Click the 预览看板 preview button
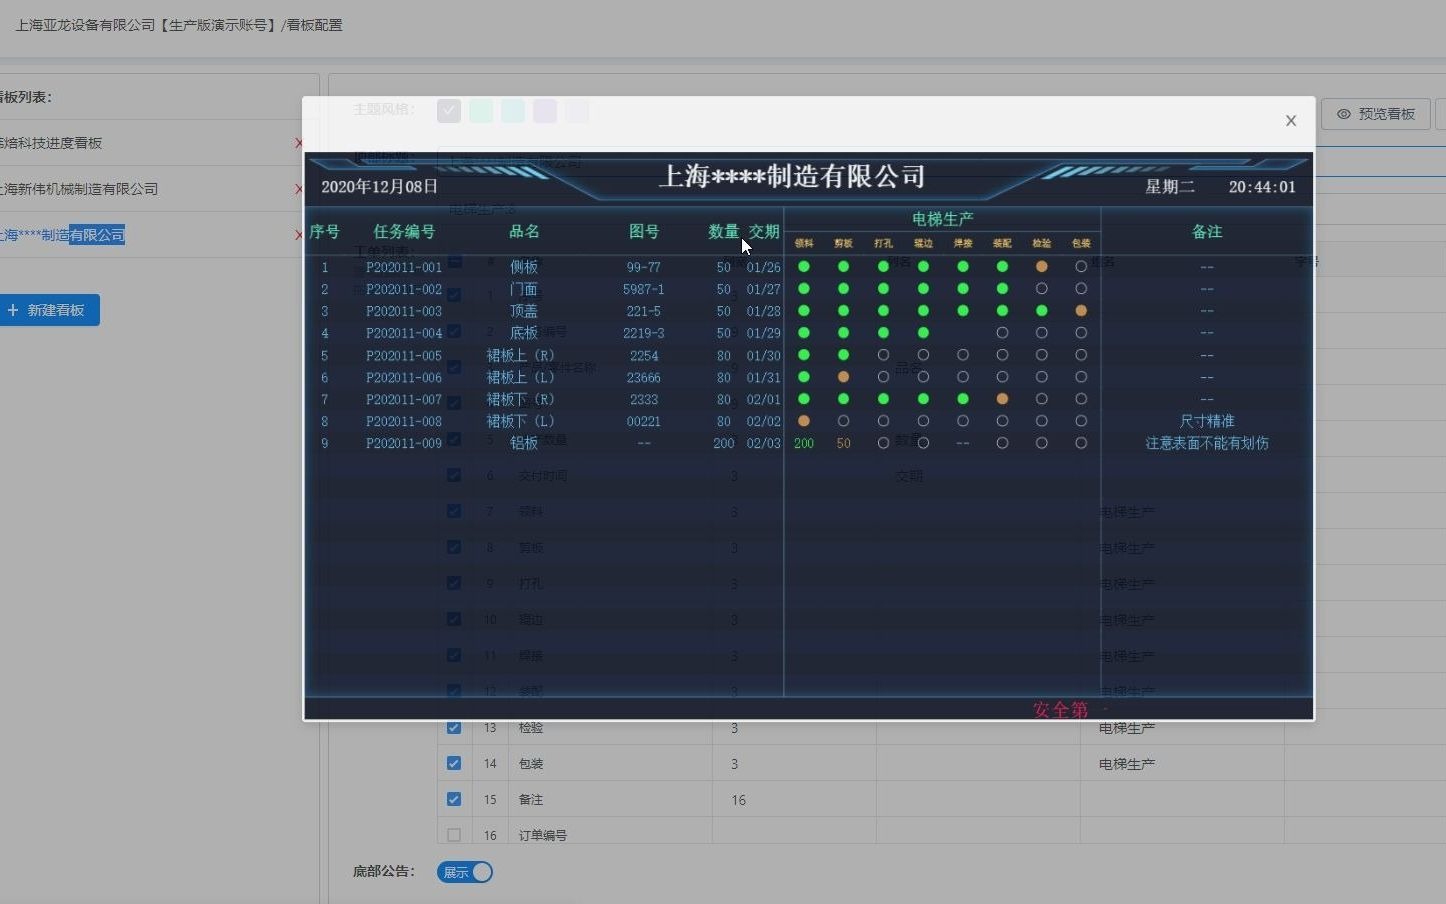1446x904 pixels. 1376,114
